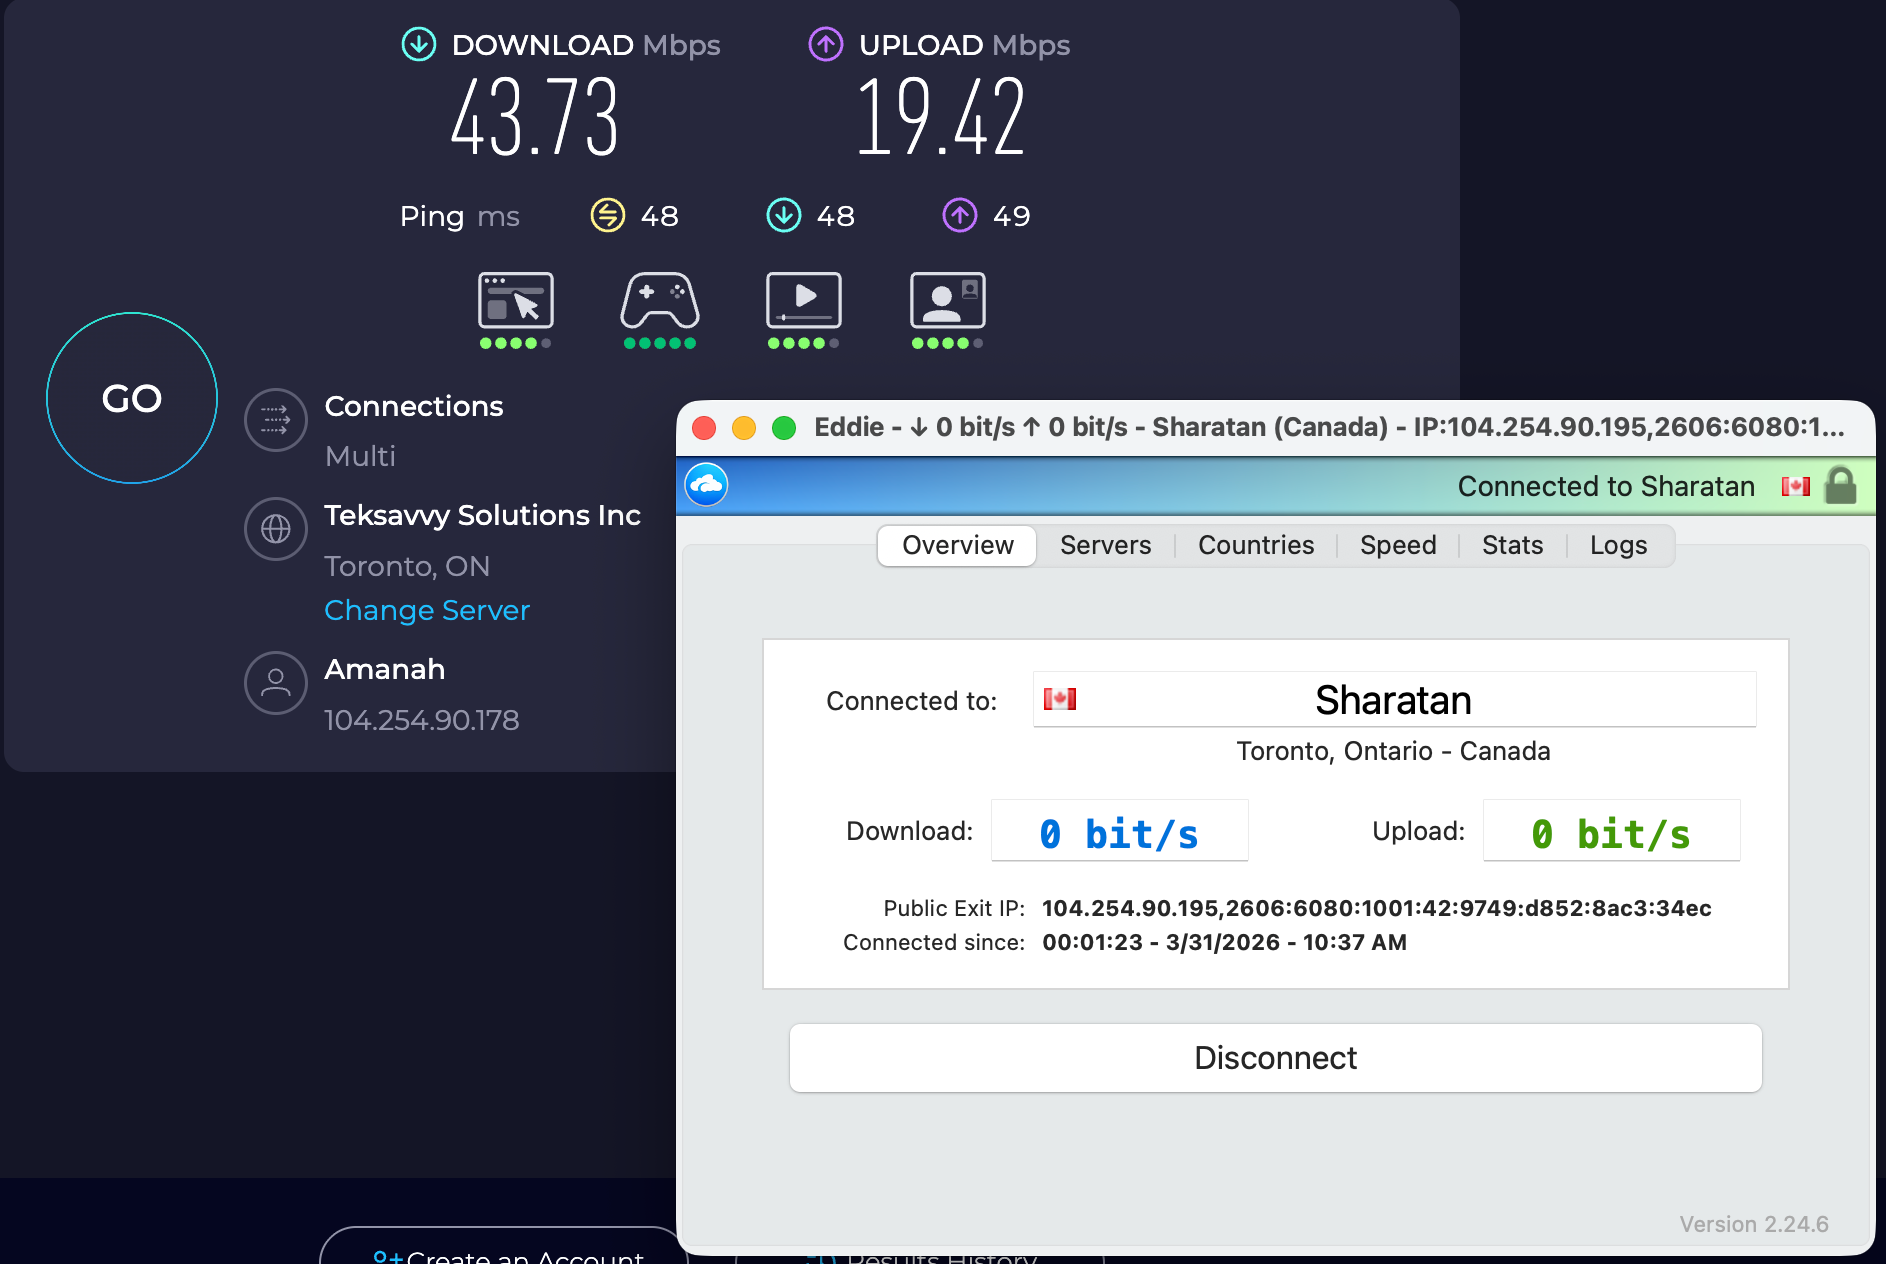The height and width of the screenshot is (1264, 1886).
Task: Click the video chat performance icon
Action: pyautogui.click(x=946, y=303)
